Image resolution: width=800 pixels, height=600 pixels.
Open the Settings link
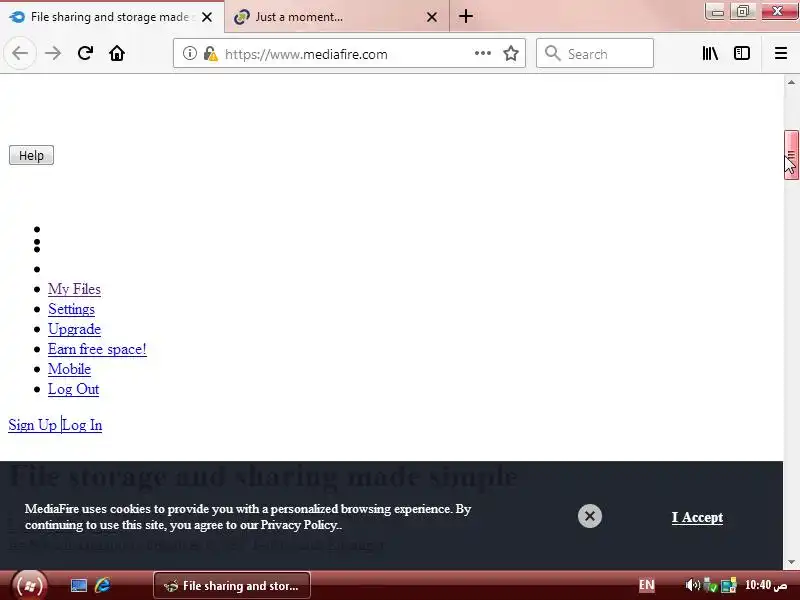(x=71, y=309)
